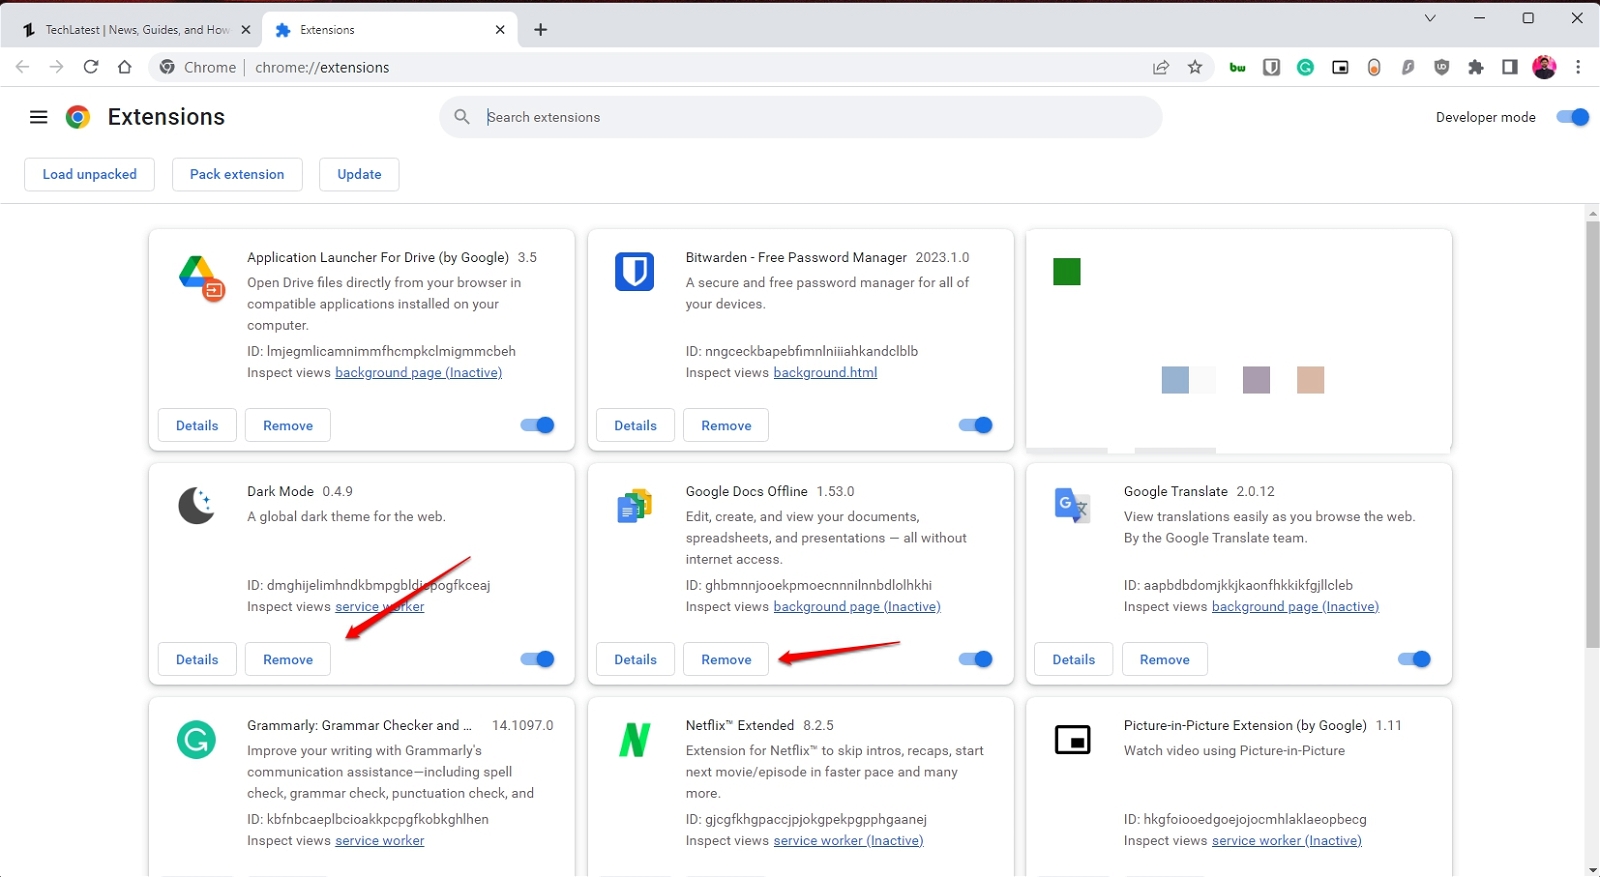Screen dimensions: 1600x877
Task: Bookmark this page with the star icon
Action: [x=1195, y=68]
